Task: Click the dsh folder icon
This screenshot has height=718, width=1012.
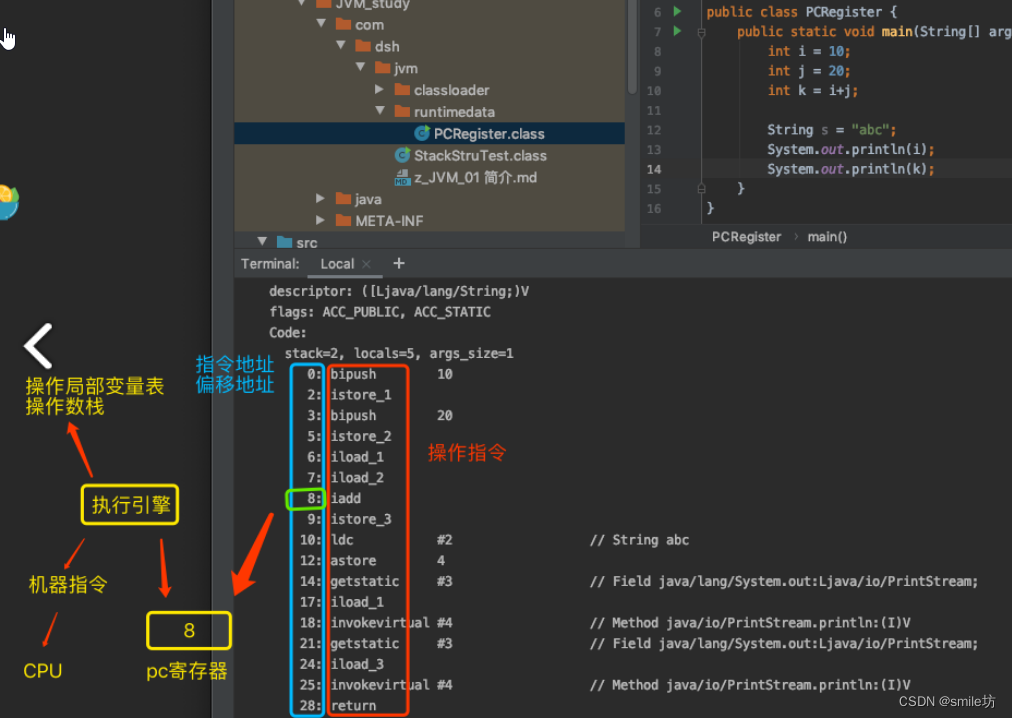Action: 363,46
